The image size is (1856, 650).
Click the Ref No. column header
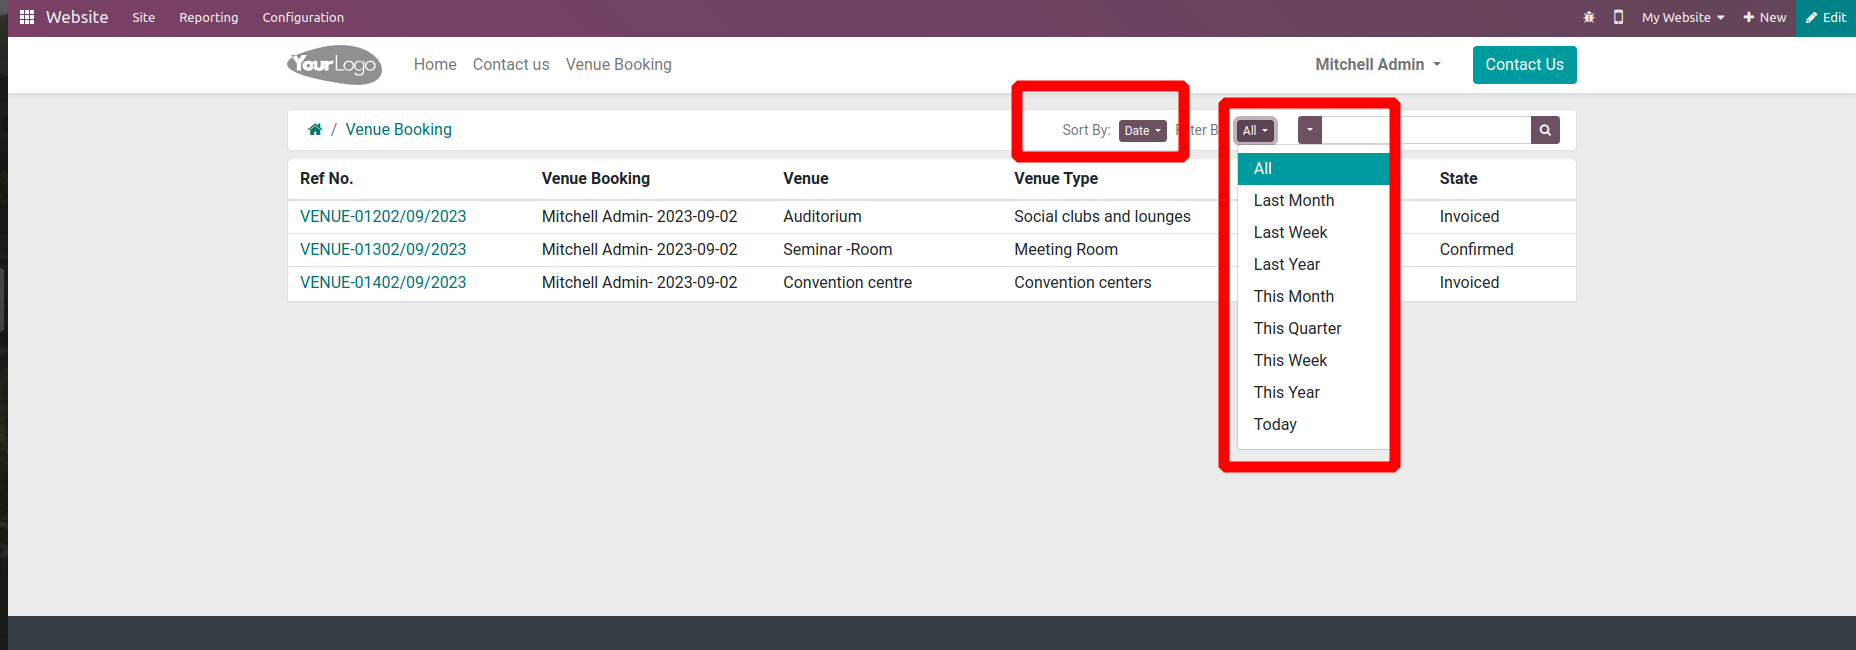(327, 178)
